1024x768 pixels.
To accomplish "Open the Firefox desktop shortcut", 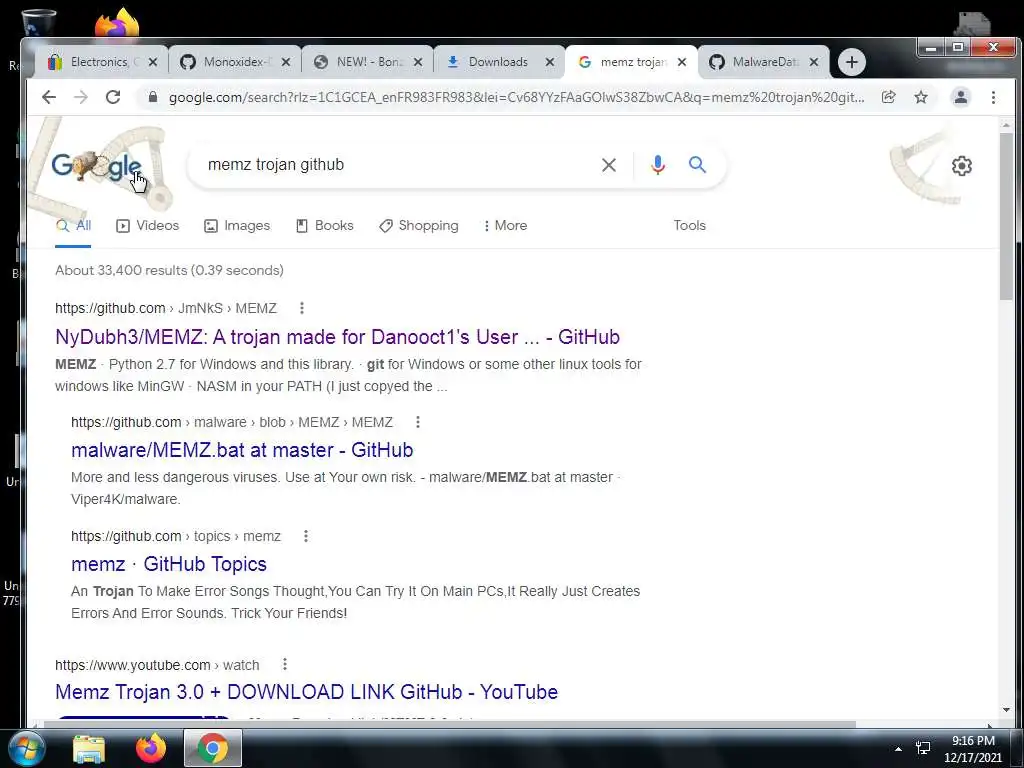I will pos(118,22).
